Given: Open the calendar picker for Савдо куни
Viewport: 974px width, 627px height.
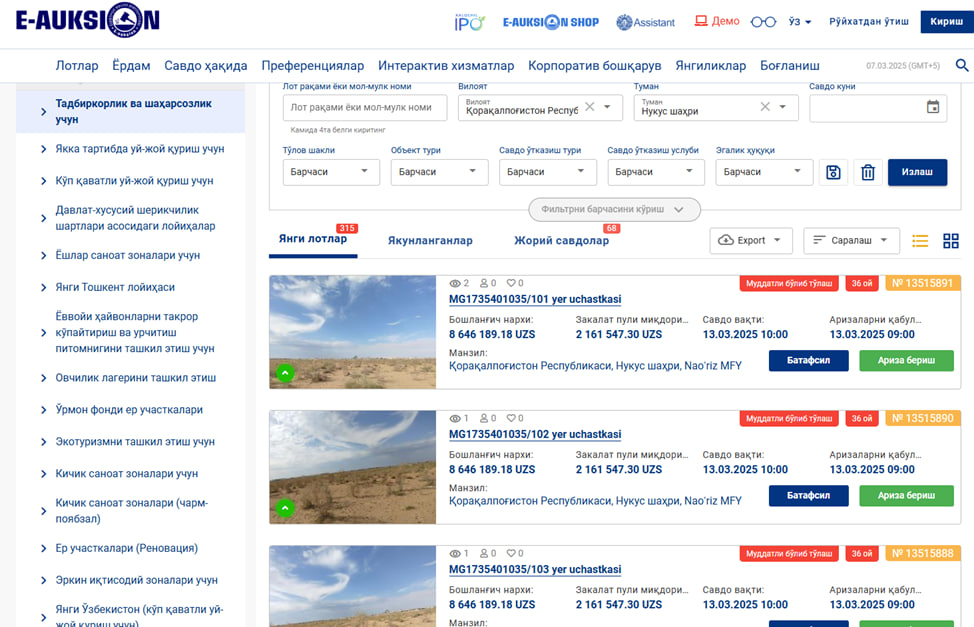Looking at the screenshot, I should (932, 108).
